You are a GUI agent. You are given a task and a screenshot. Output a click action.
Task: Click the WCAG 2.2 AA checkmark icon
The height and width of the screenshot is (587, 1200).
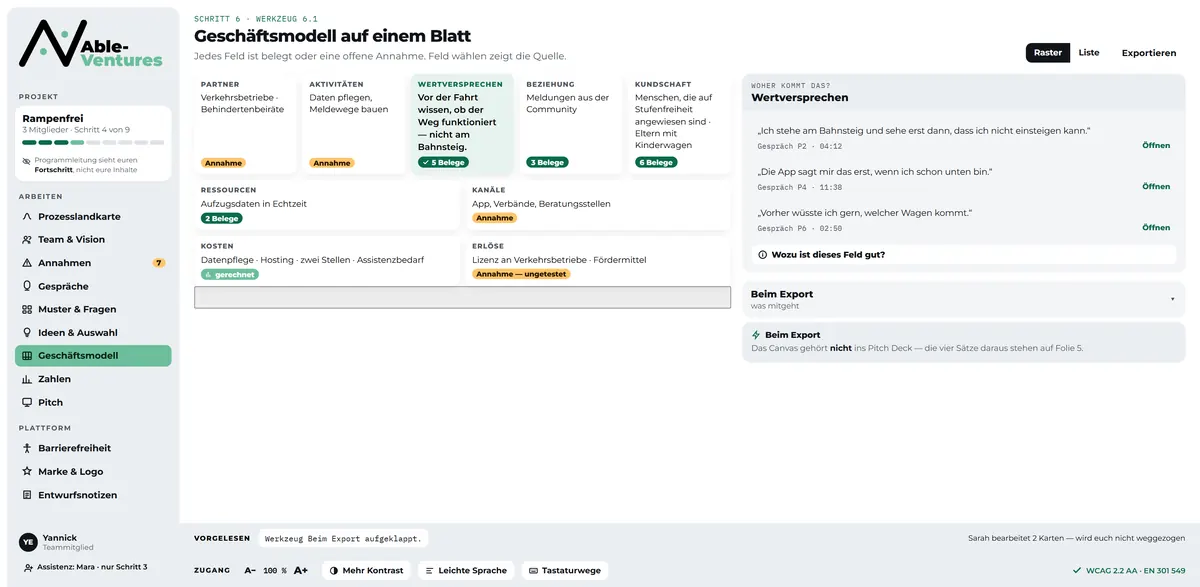click(x=1077, y=570)
